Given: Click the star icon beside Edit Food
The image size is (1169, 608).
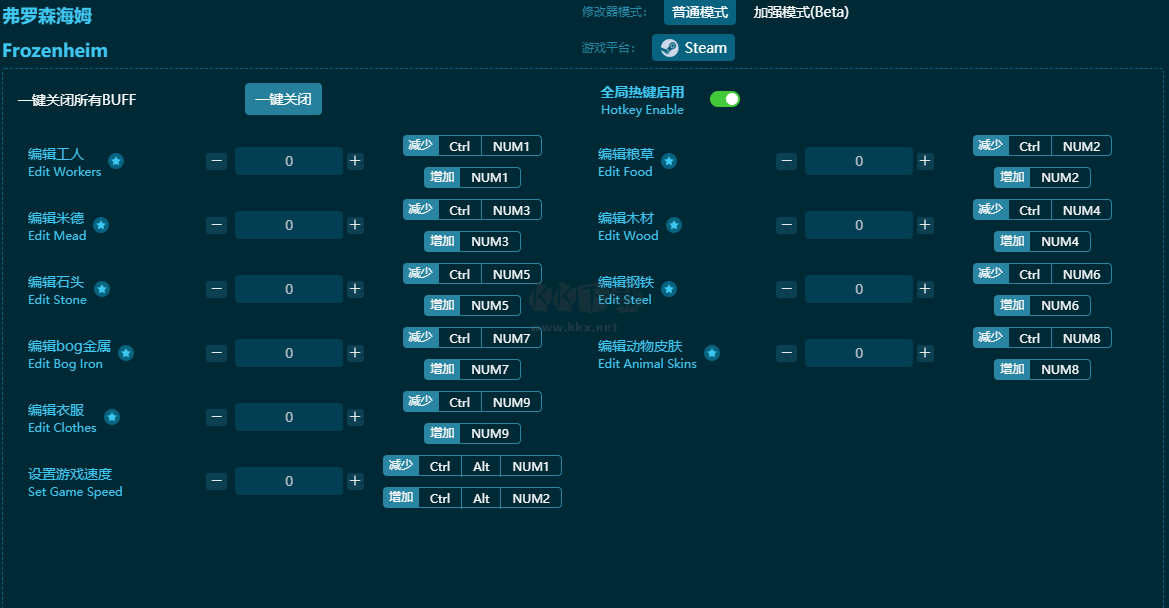Looking at the screenshot, I should click(669, 161).
